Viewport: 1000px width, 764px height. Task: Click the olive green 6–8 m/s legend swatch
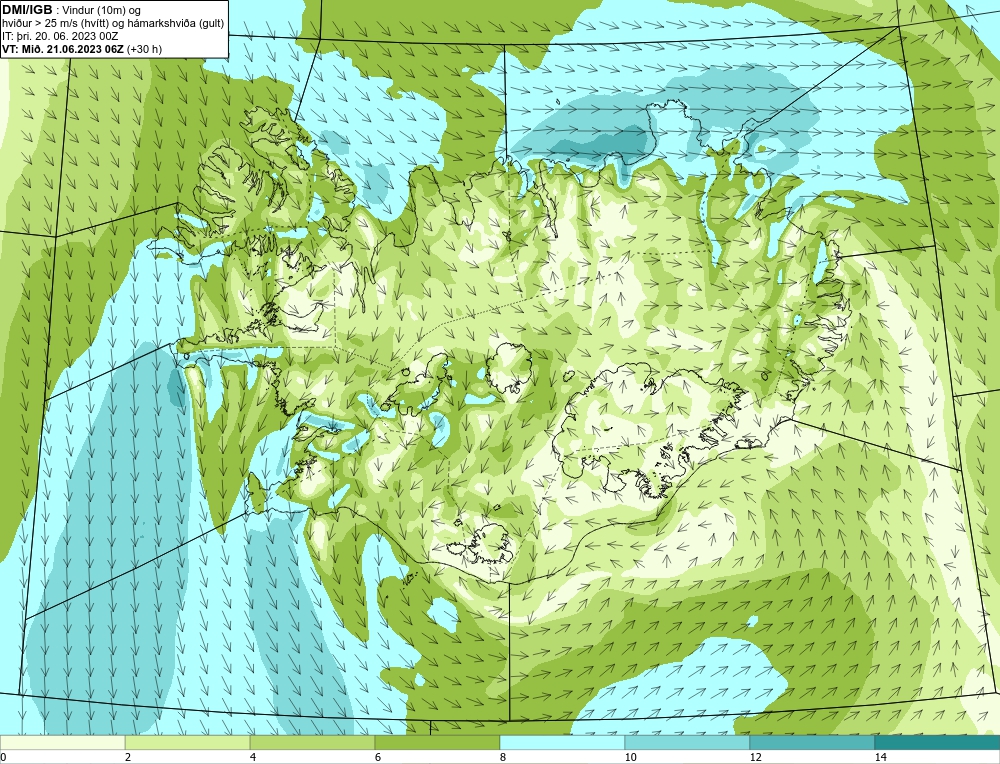point(438,743)
